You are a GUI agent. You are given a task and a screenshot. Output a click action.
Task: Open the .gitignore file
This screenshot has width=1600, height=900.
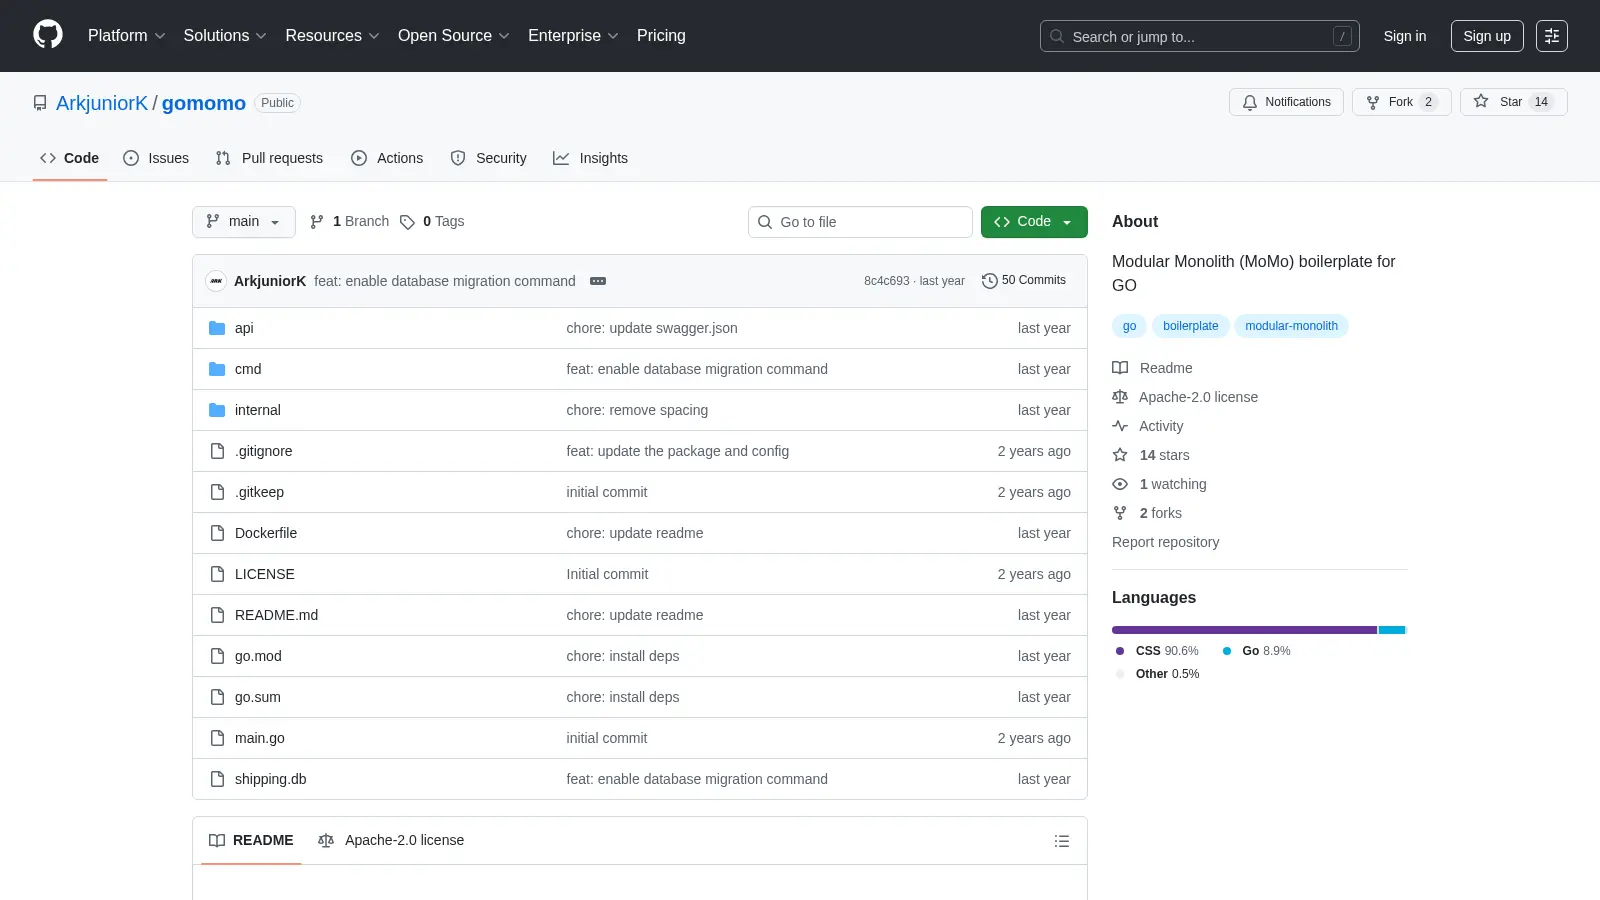click(264, 451)
